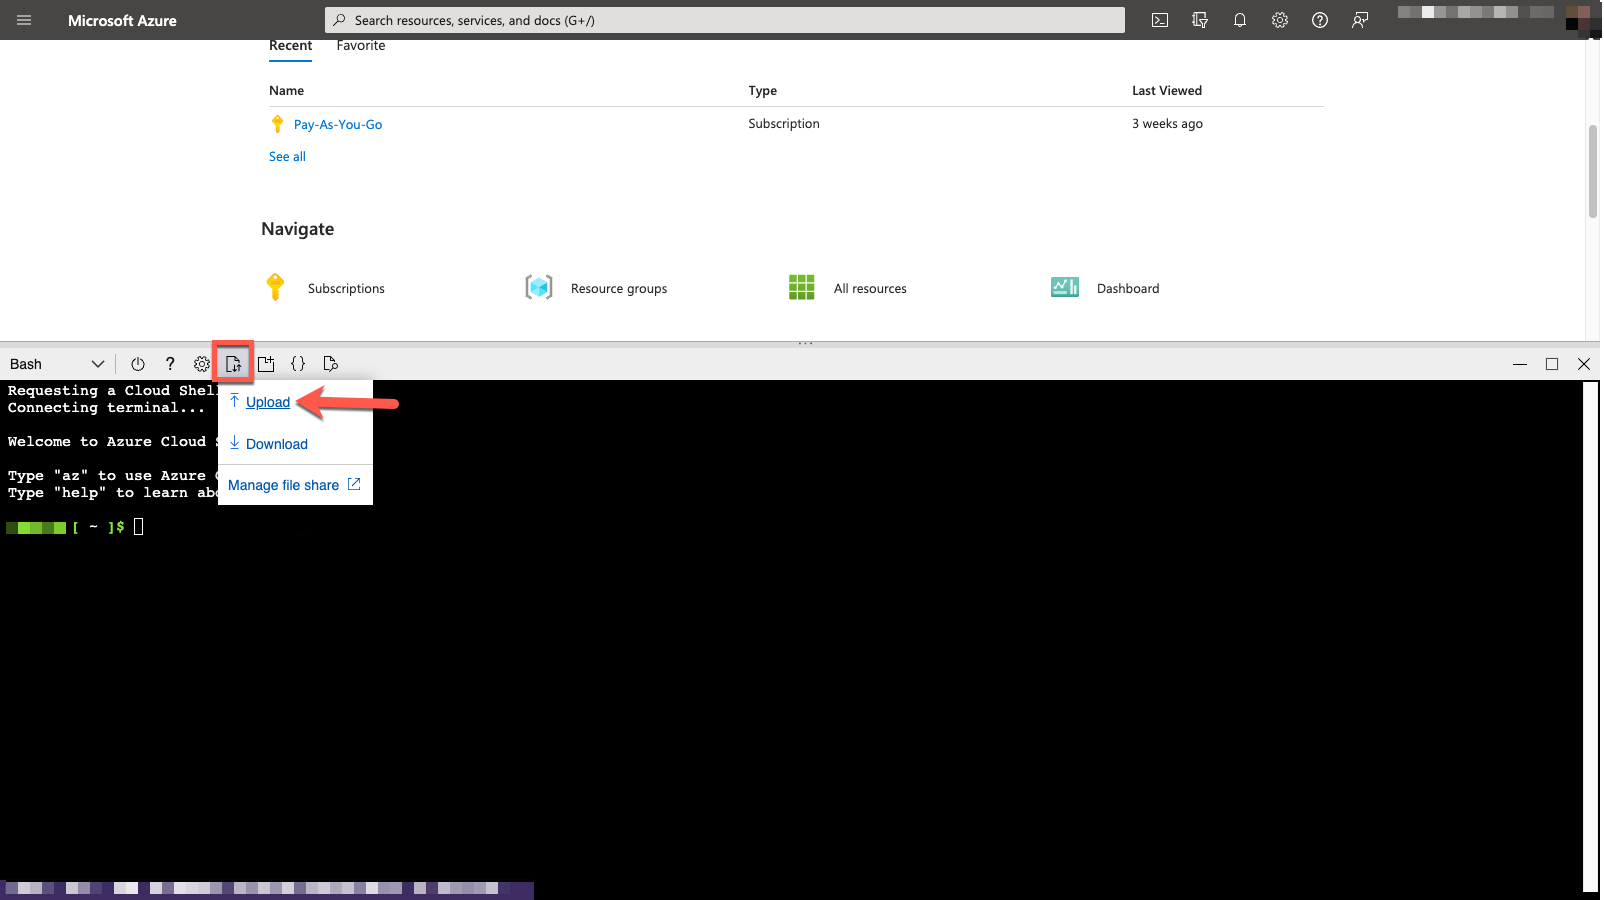Viewport: 1604px width, 900px height.
Task: Open the Help question mark in header
Action: click(1320, 20)
